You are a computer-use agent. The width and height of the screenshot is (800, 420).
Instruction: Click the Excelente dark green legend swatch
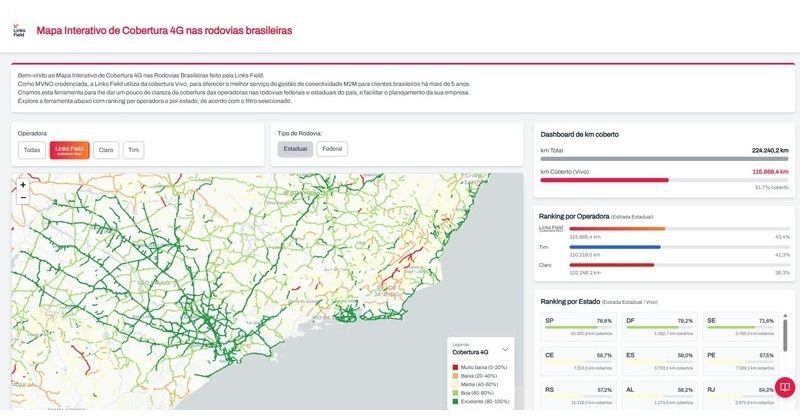[455, 402]
